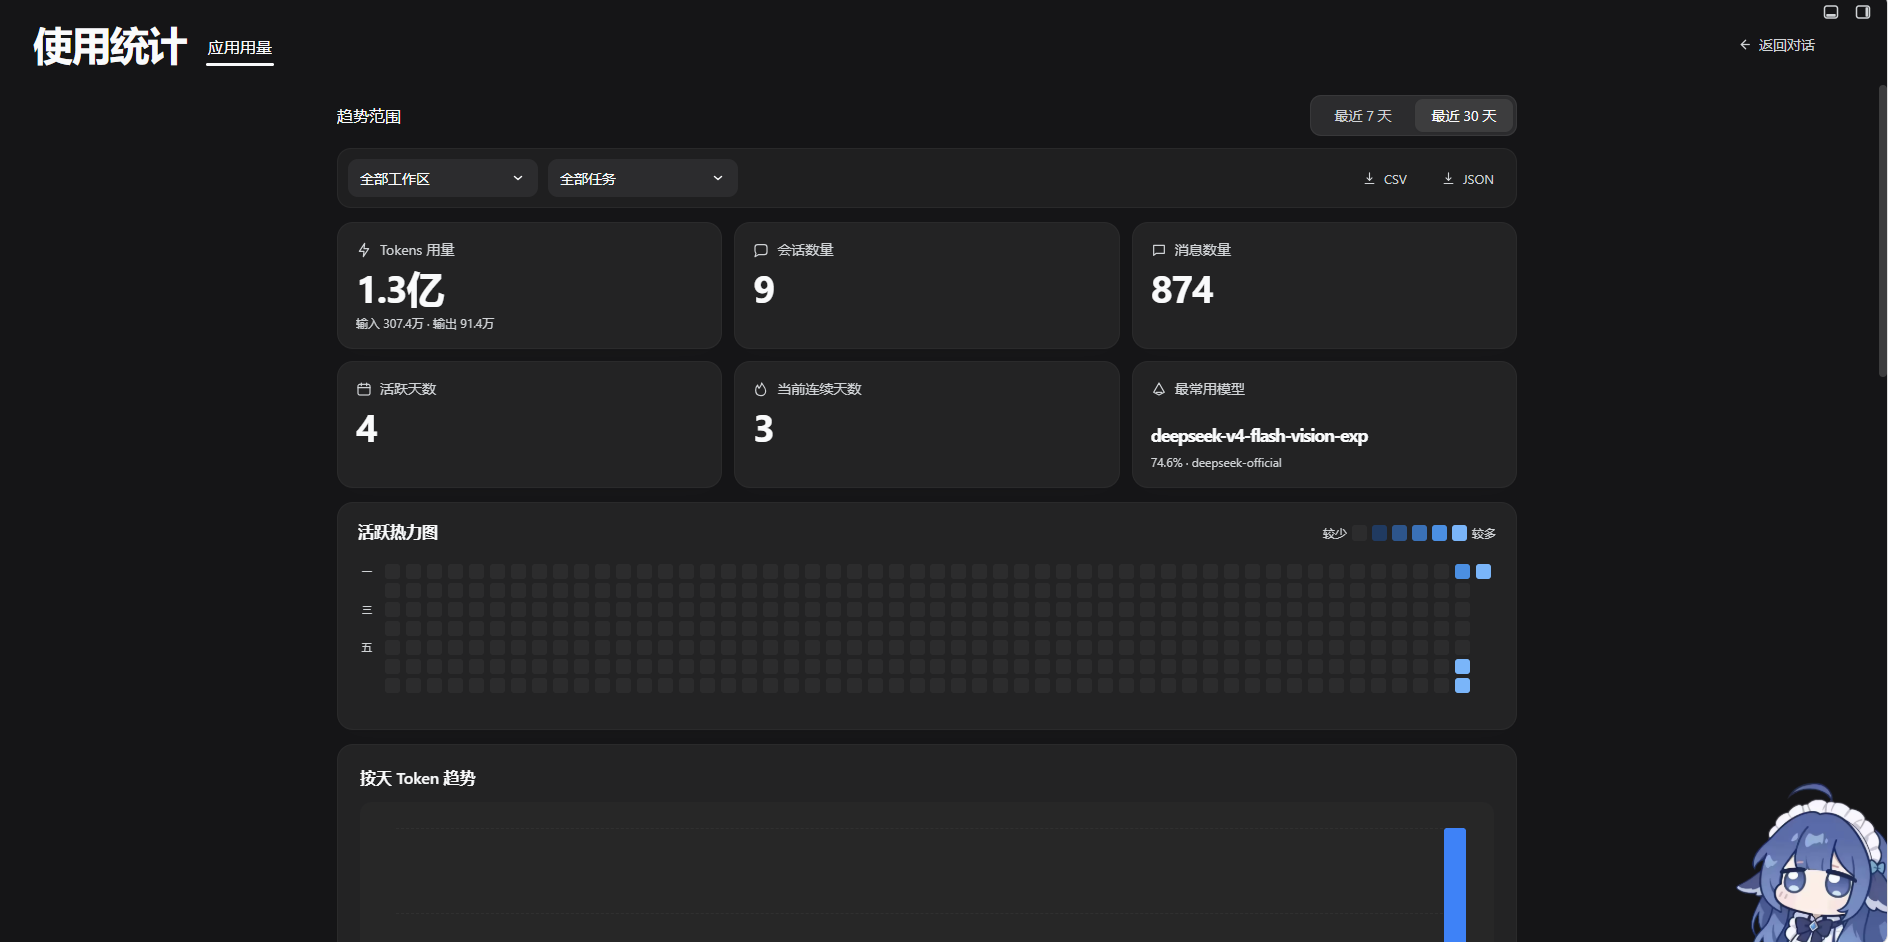
Task: Click the chat bubble icon on 会话数量 card
Action: point(761,250)
